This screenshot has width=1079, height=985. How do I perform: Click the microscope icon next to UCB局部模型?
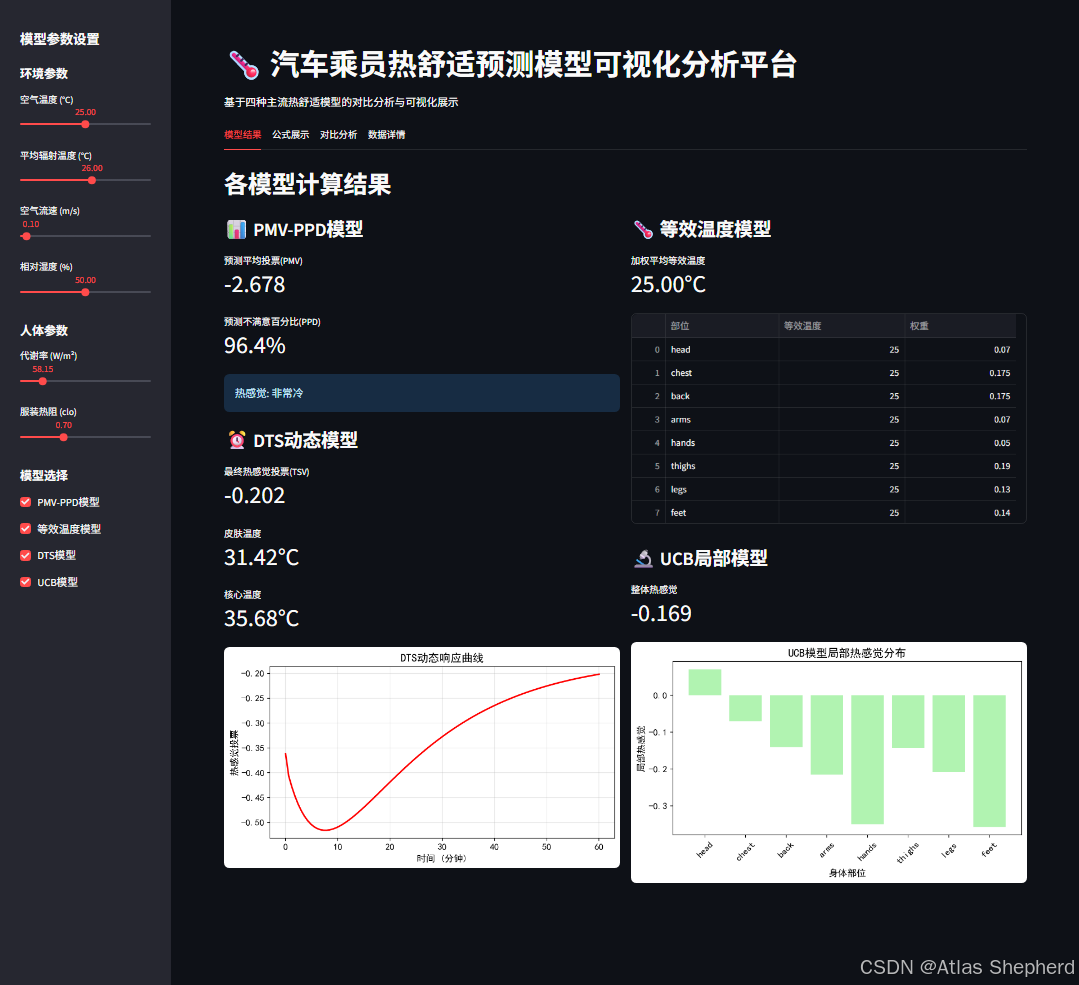coord(643,558)
